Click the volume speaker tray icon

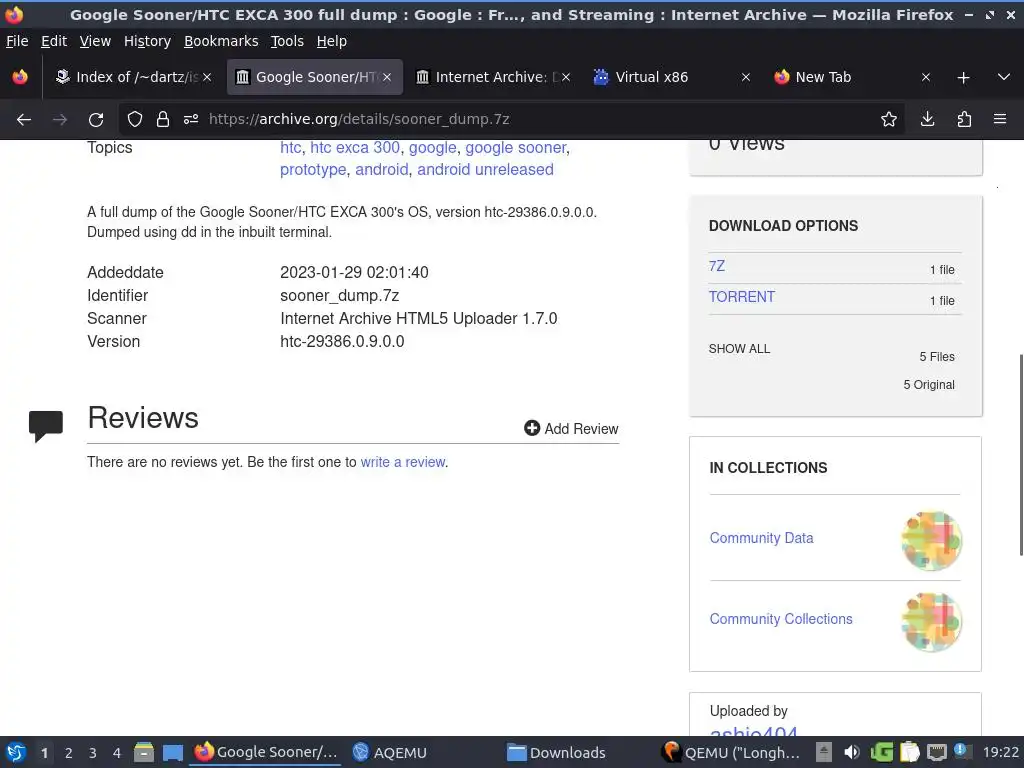[x=852, y=752]
